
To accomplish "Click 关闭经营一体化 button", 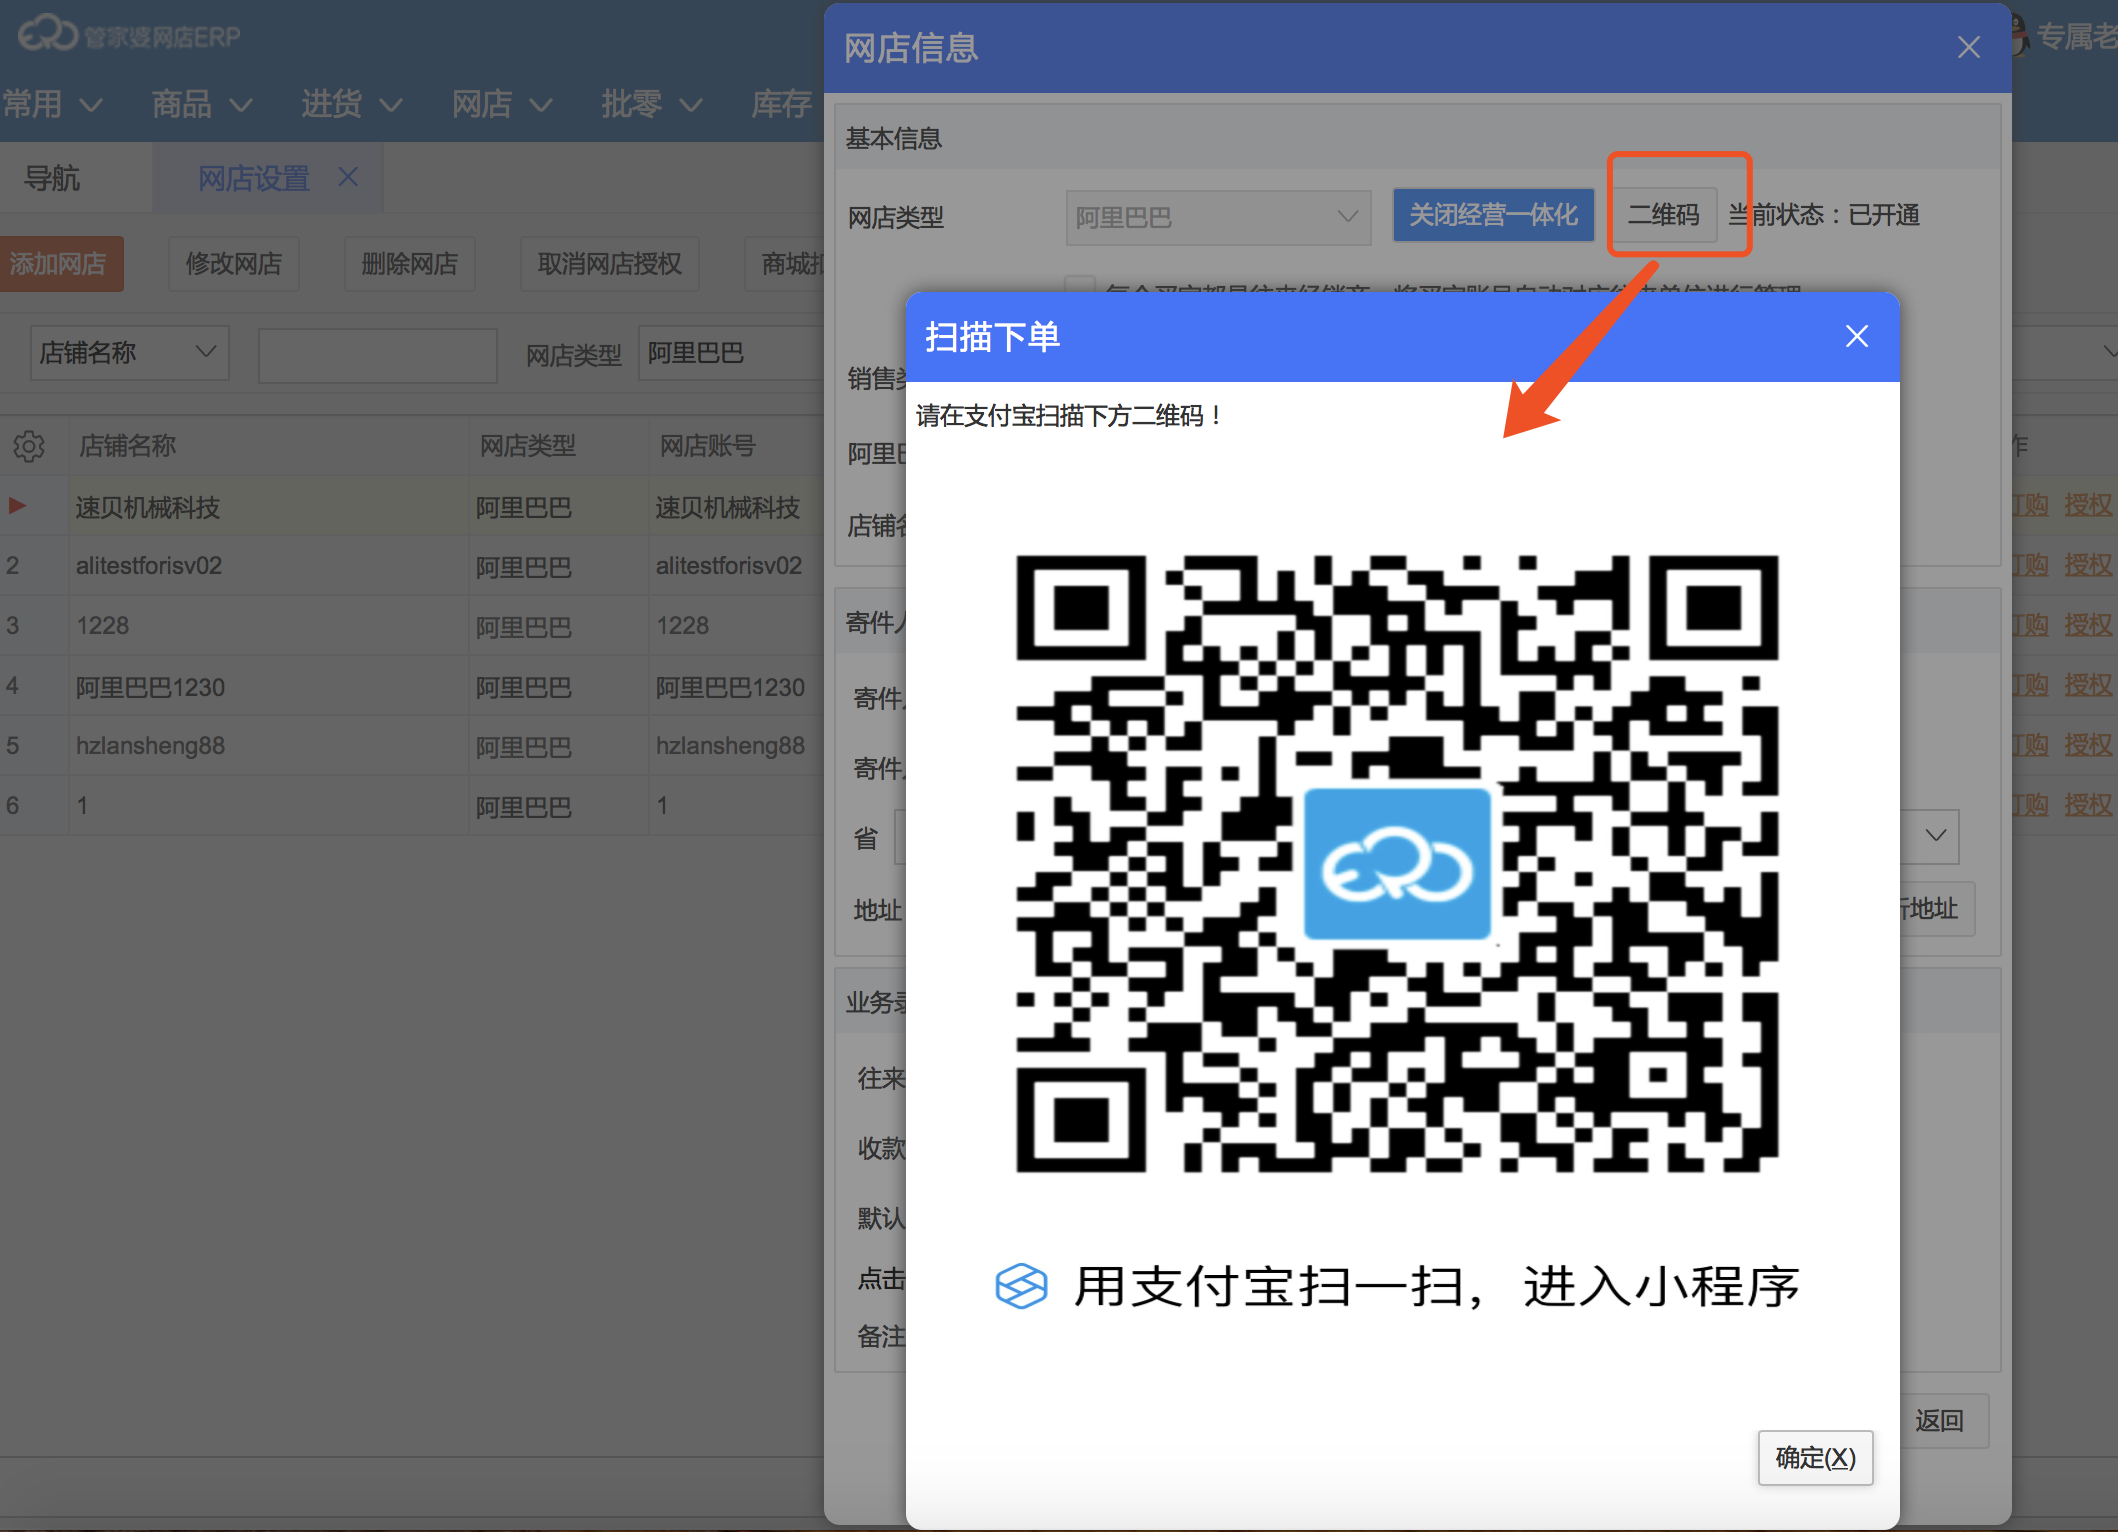I will [x=1493, y=215].
